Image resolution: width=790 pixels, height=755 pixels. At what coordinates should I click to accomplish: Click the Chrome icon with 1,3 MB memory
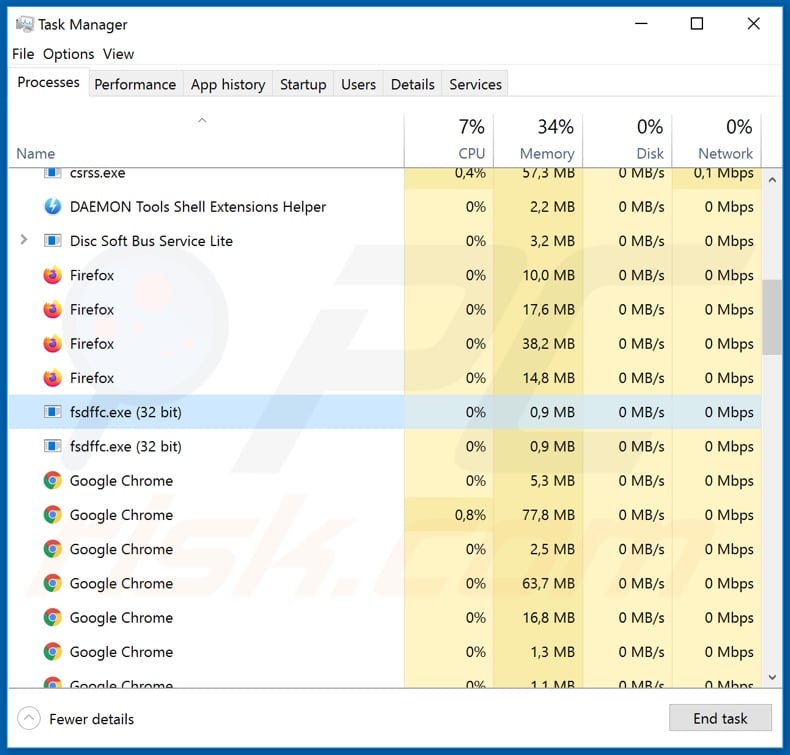tap(52, 652)
